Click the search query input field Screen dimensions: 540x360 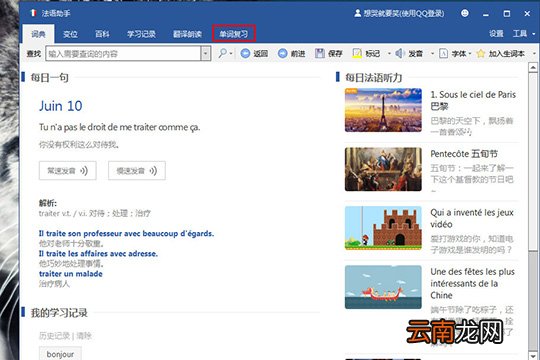(x=123, y=54)
